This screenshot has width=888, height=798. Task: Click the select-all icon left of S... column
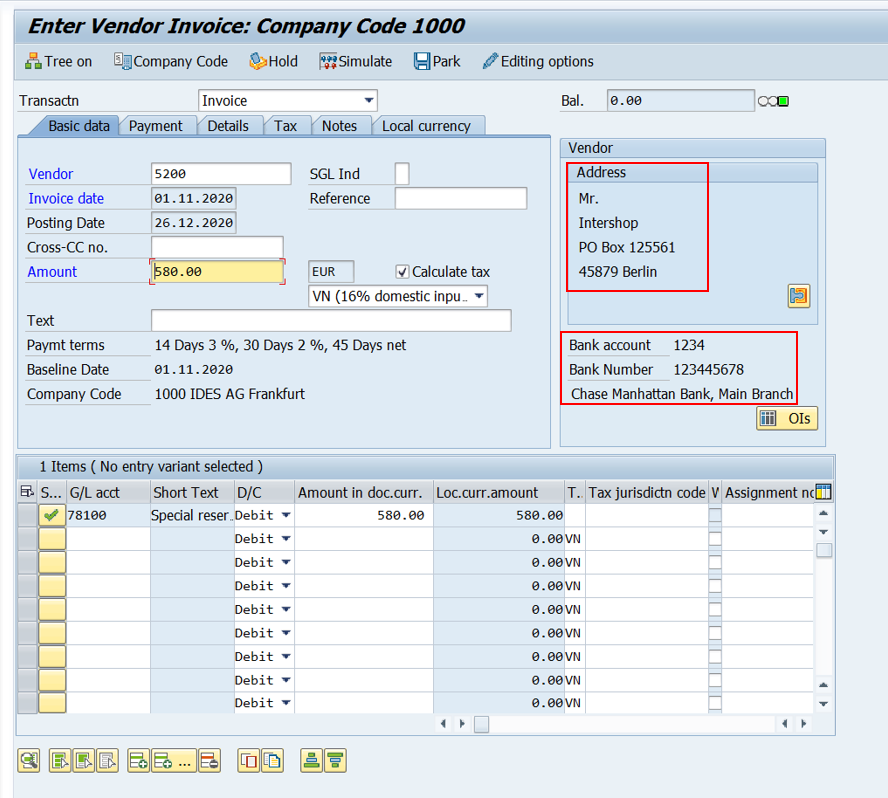coord(27,492)
